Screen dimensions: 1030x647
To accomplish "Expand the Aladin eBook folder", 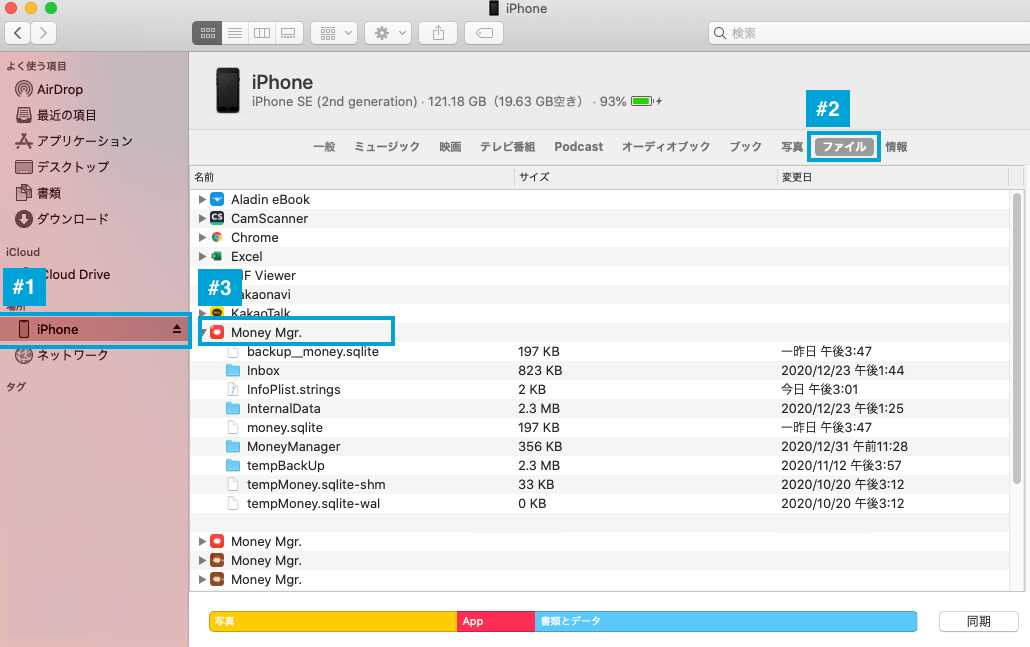I will pyautogui.click(x=202, y=199).
